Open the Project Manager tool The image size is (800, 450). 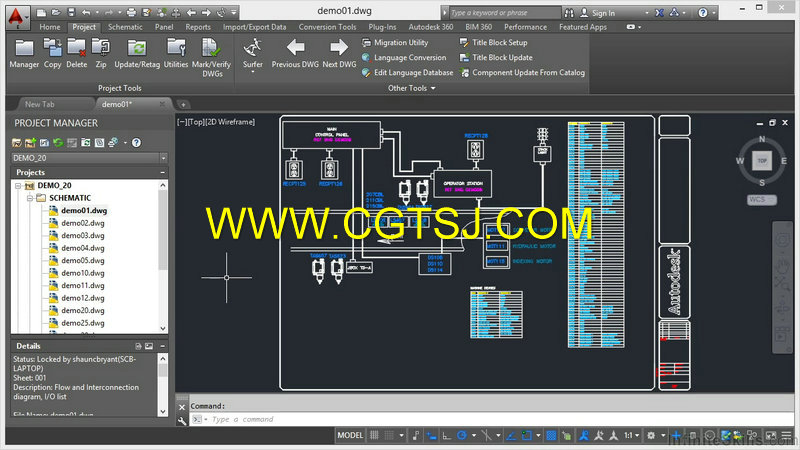(24, 53)
